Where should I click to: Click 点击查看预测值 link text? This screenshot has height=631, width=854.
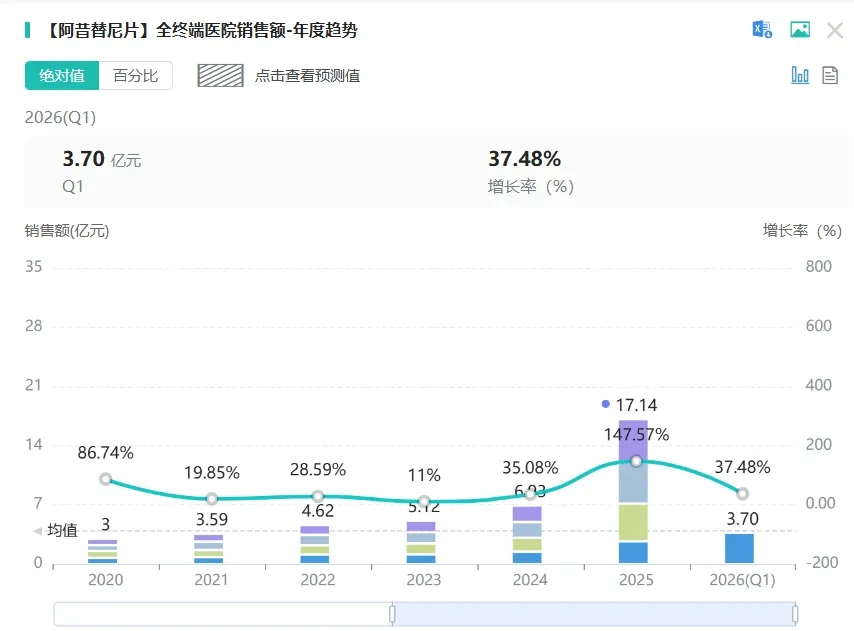[307, 76]
